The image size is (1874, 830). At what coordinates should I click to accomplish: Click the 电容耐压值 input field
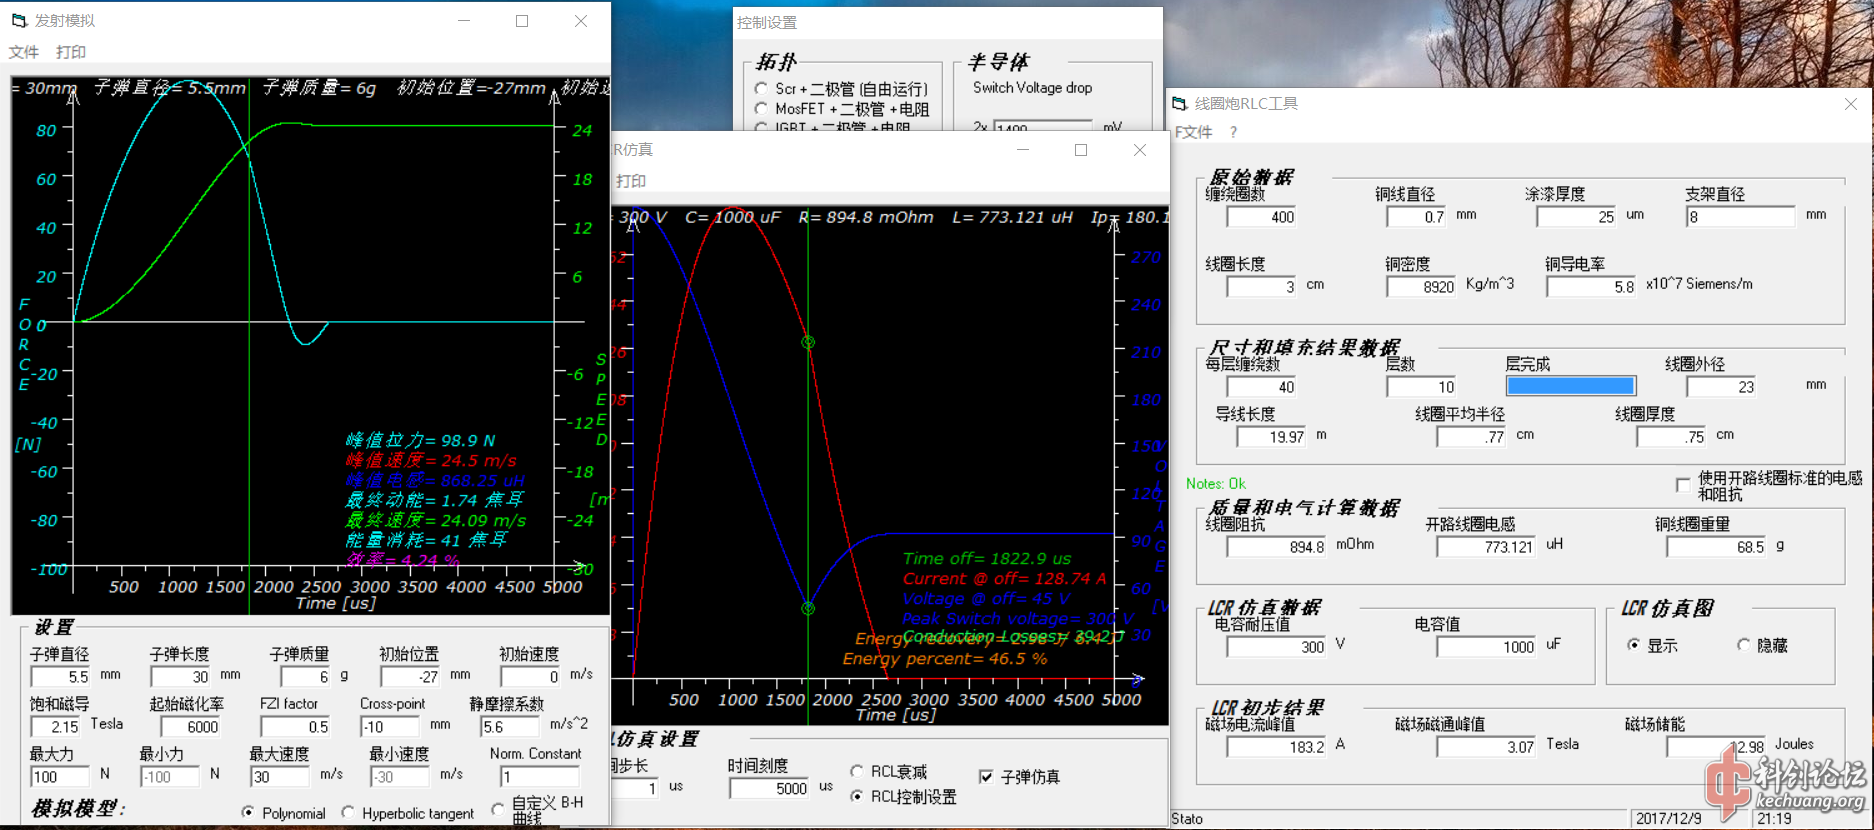click(1276, 647)
